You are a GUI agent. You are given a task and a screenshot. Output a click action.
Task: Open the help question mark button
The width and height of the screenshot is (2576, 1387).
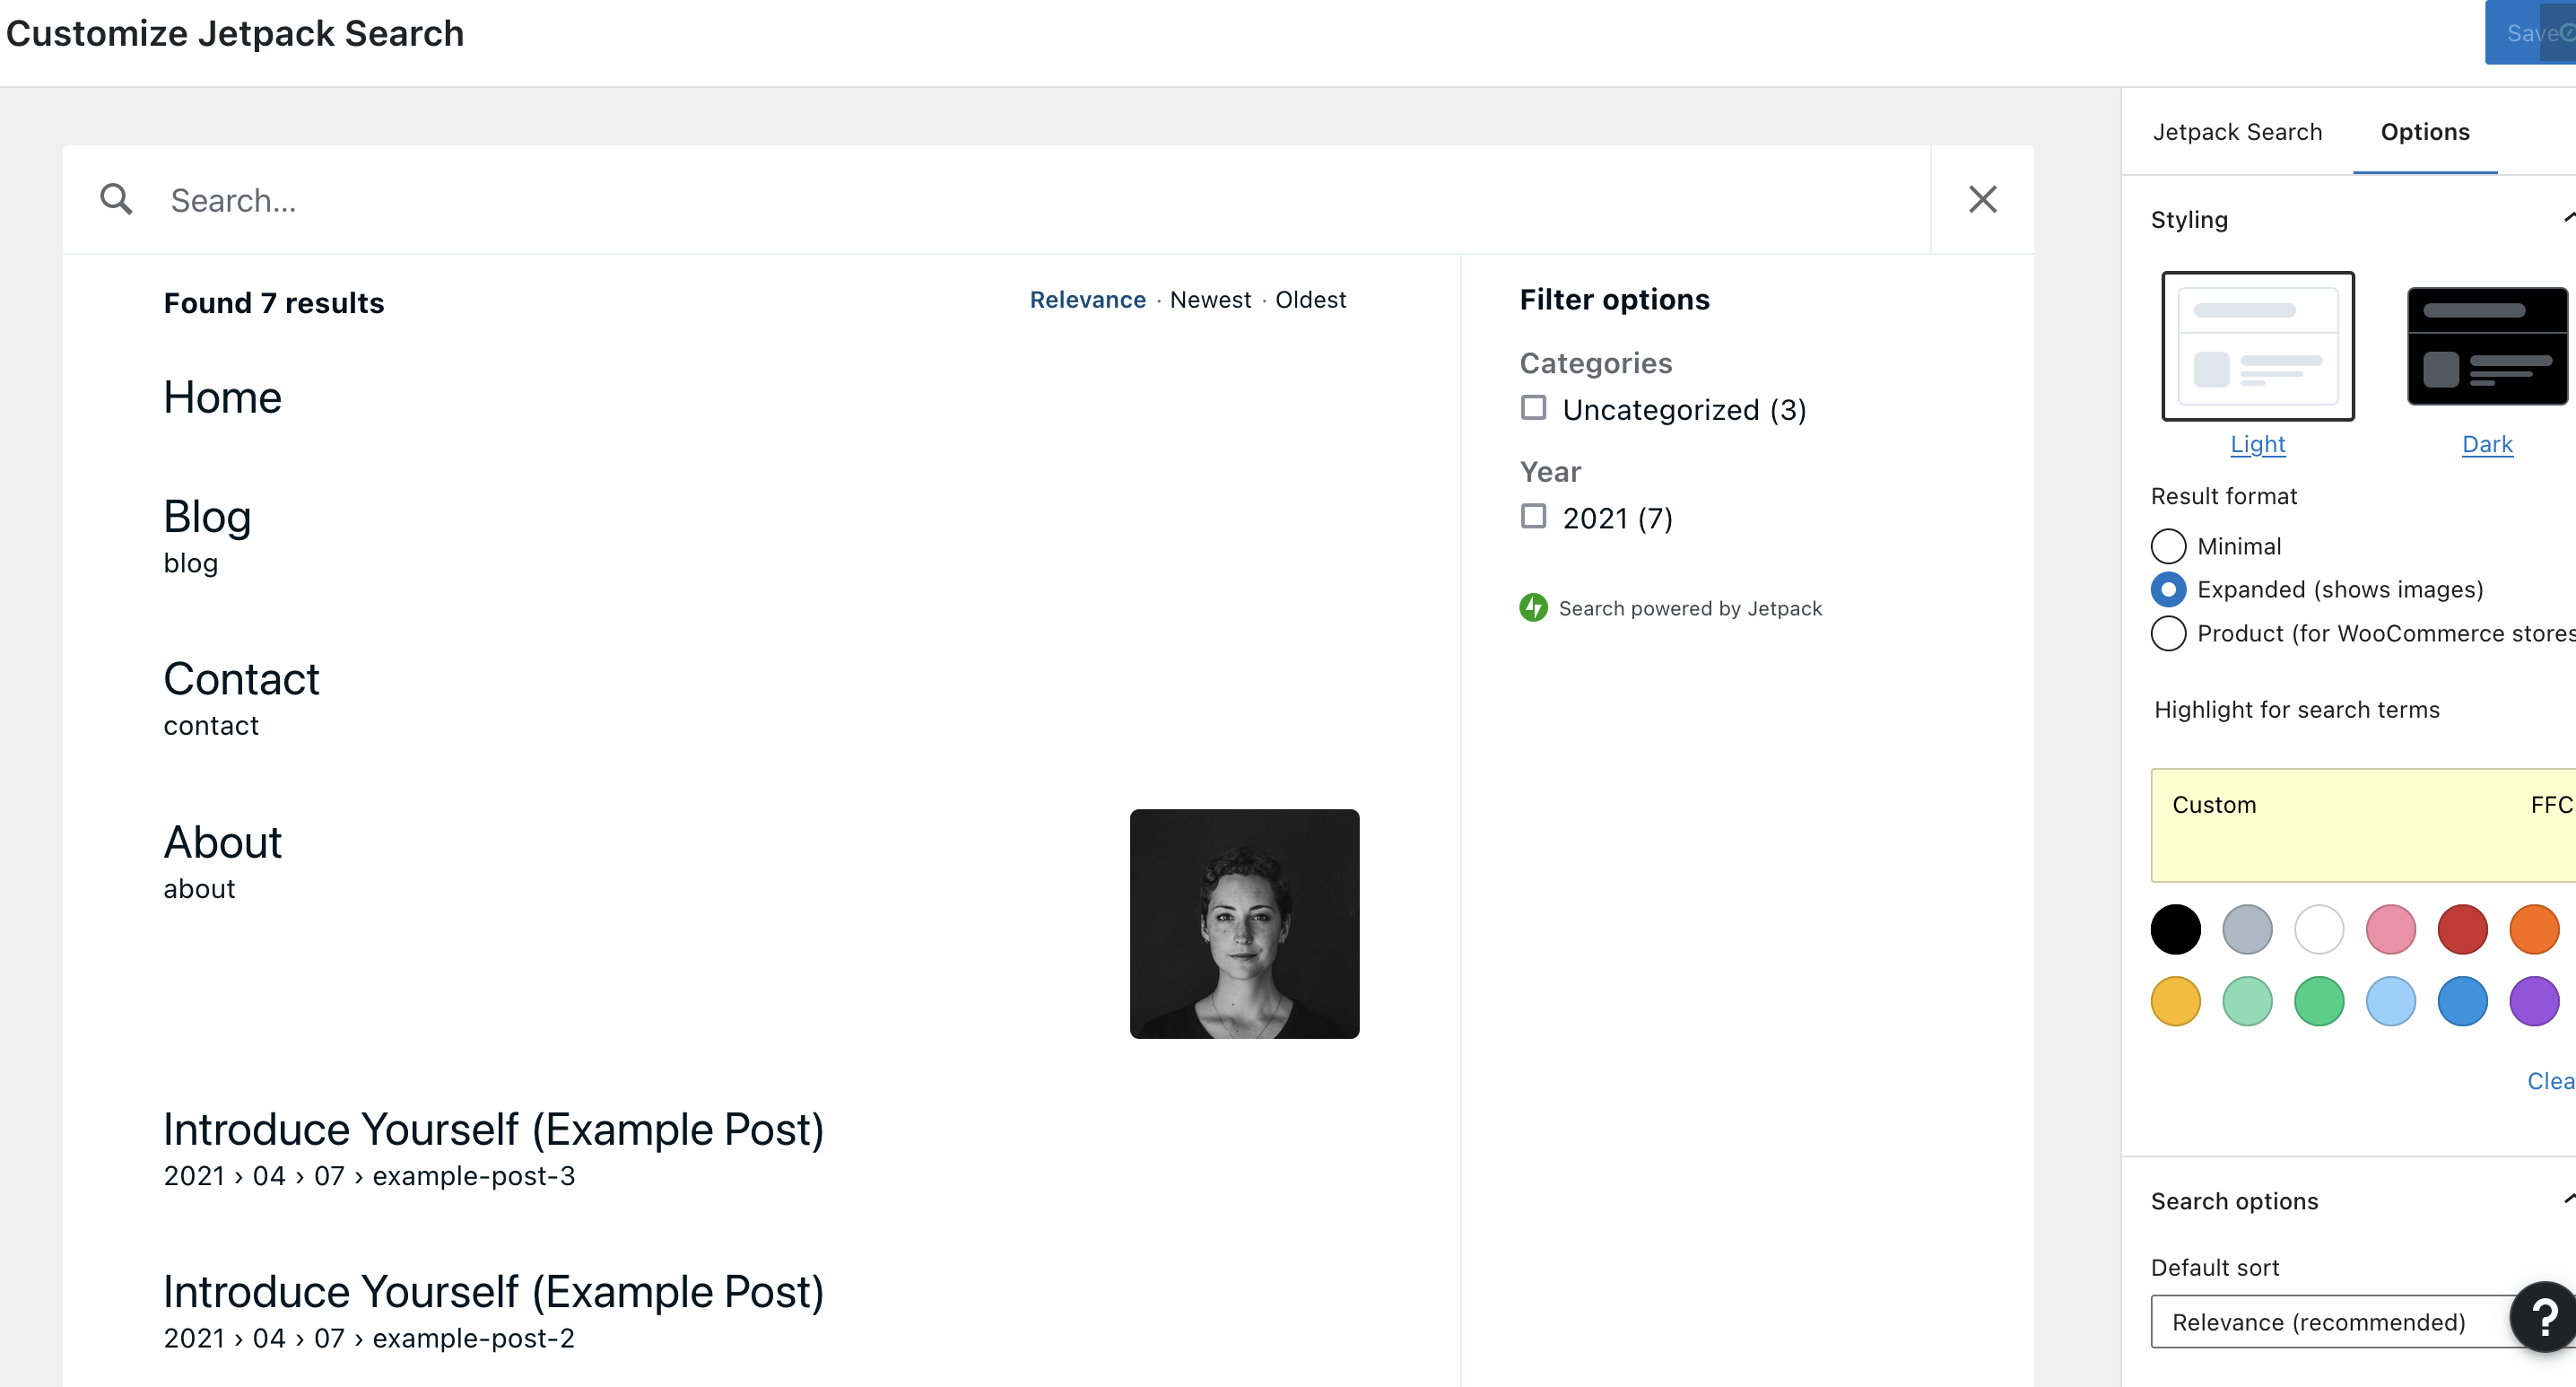point(2543,1317)
